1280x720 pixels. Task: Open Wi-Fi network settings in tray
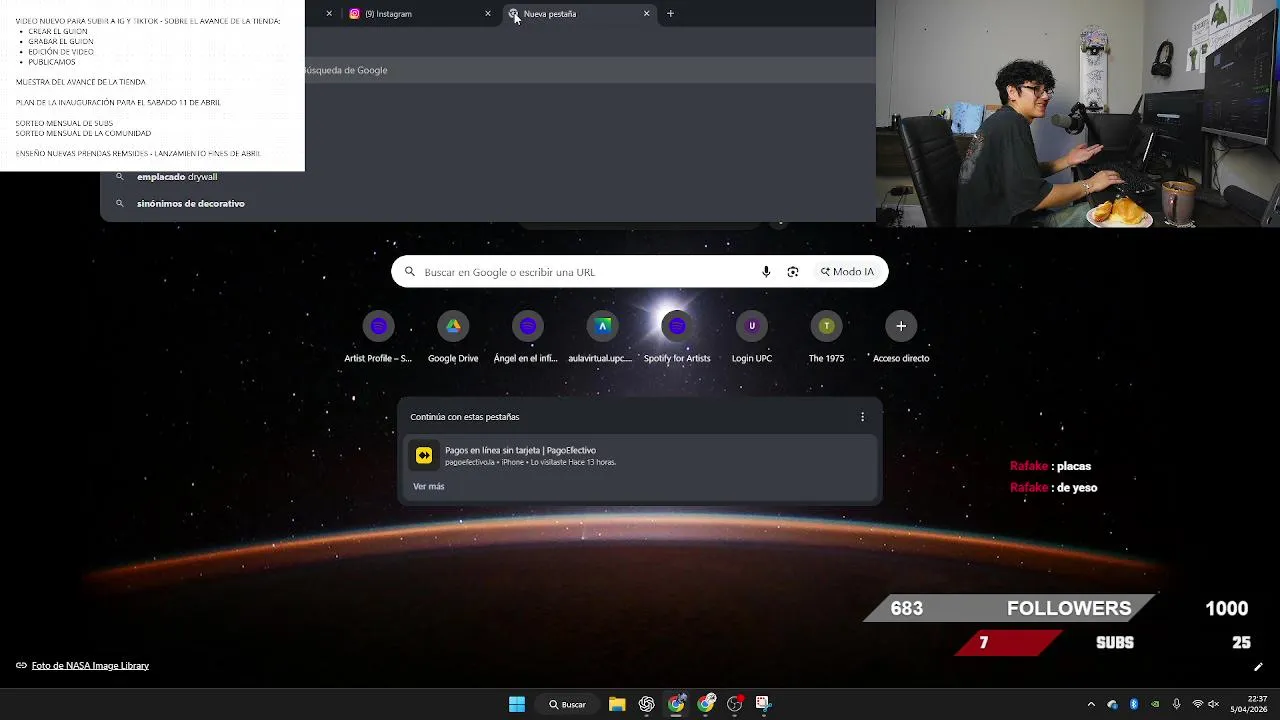pos(1197,704)
